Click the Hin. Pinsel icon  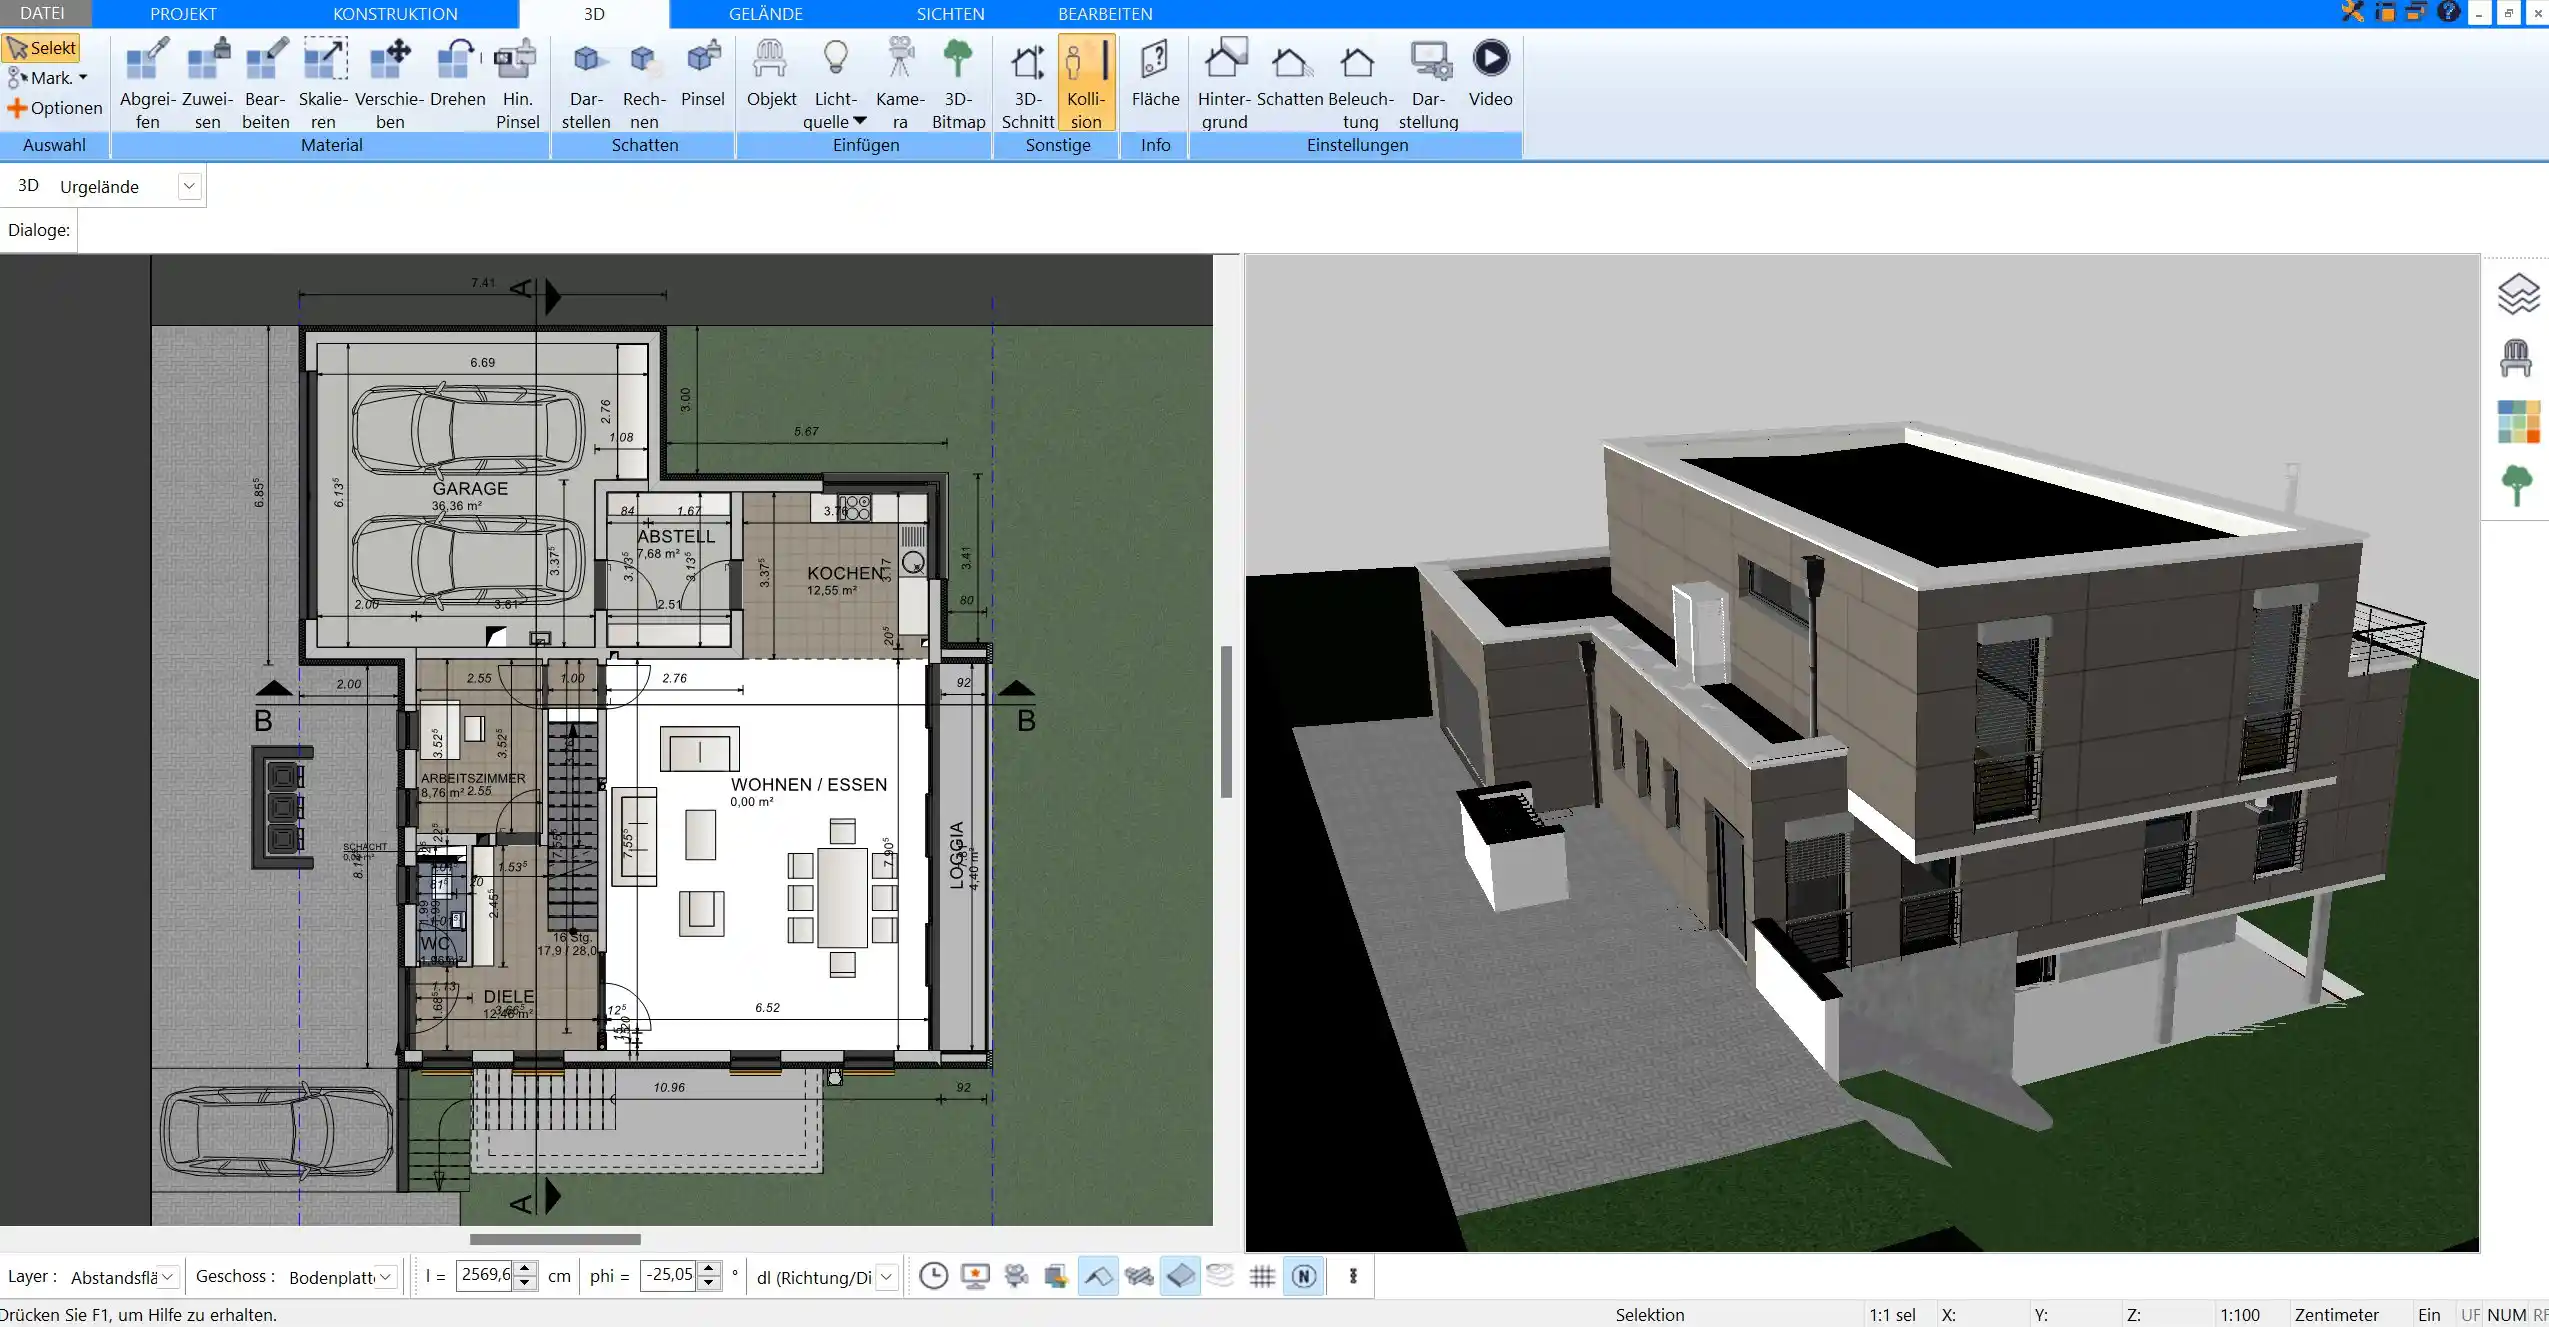pos(517,84)
